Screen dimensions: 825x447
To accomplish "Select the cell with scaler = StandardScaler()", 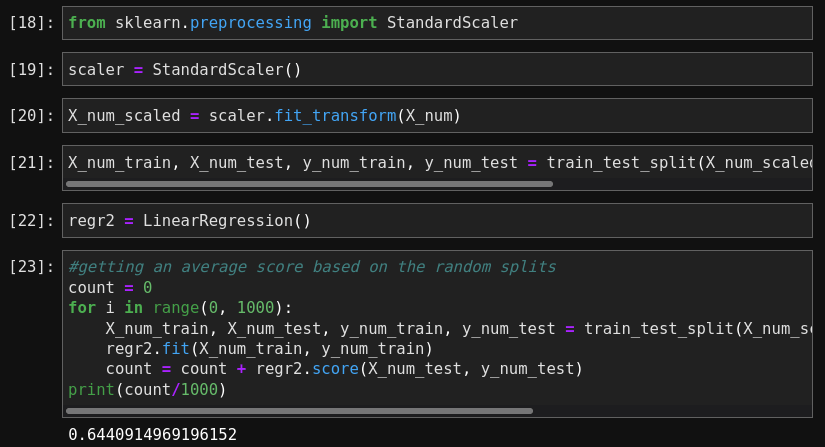I will pyautogui.click(x=436, y=69).
